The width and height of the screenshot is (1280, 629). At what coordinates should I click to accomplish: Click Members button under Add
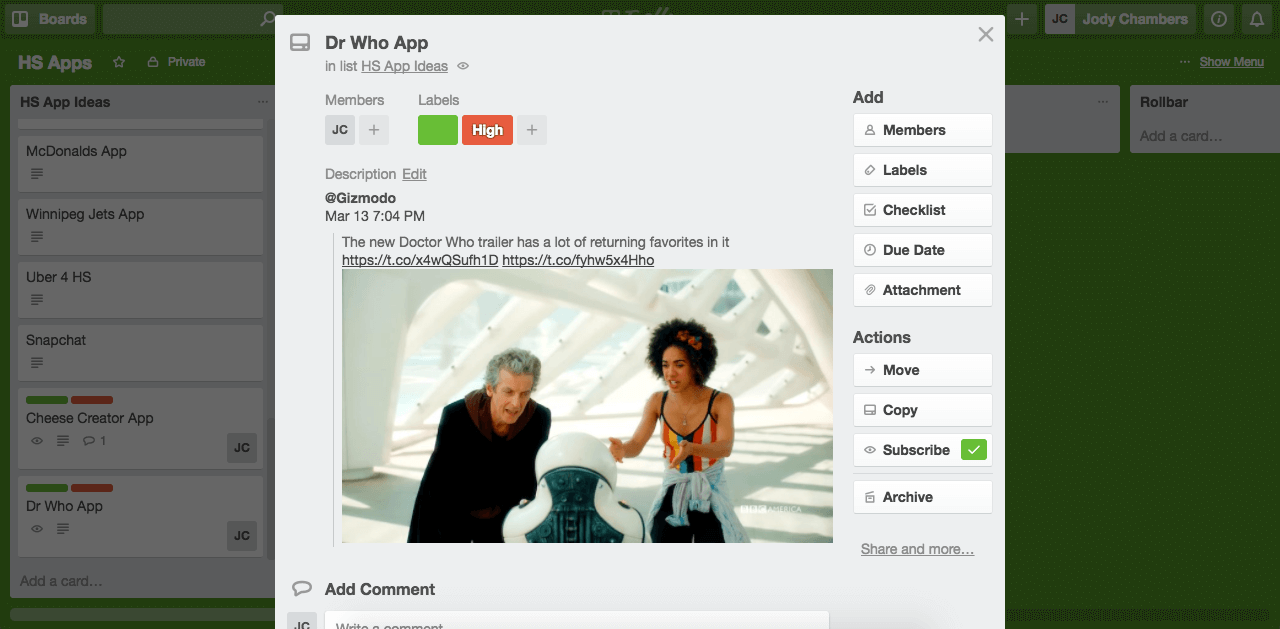coord(922,130)
